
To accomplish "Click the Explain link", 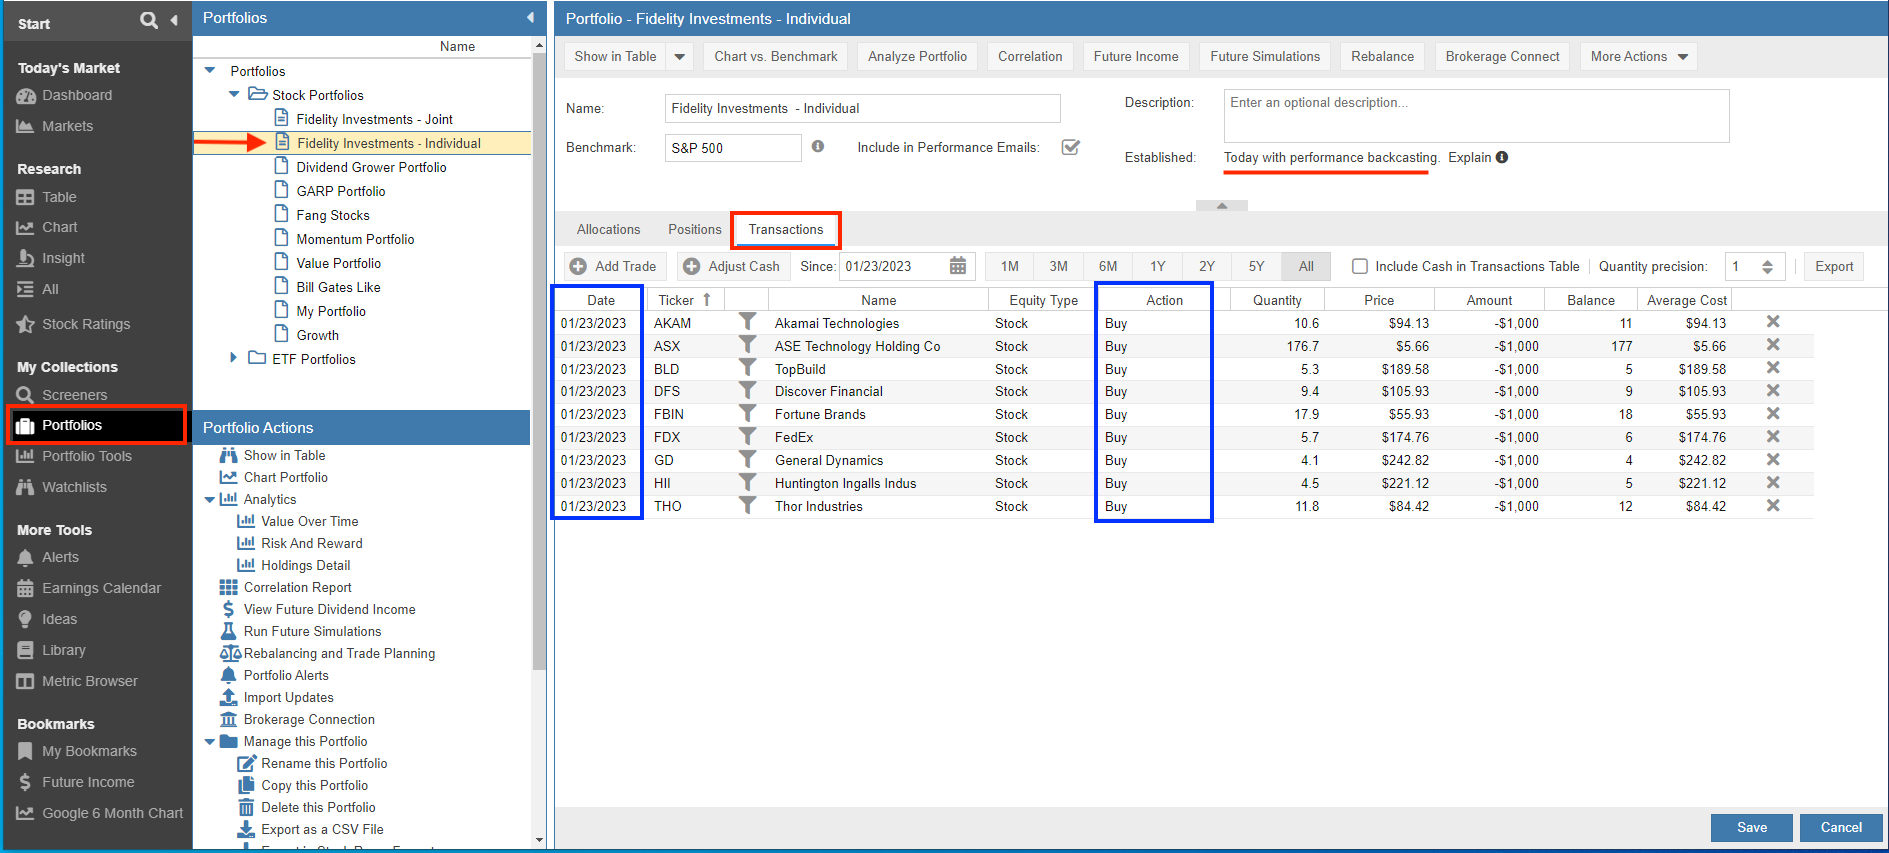I will click(1470, 157).
